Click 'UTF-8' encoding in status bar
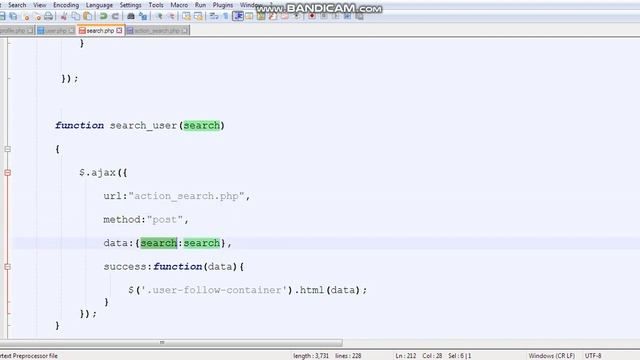Viewport: 640px width, 360px height. click(593, 356)
